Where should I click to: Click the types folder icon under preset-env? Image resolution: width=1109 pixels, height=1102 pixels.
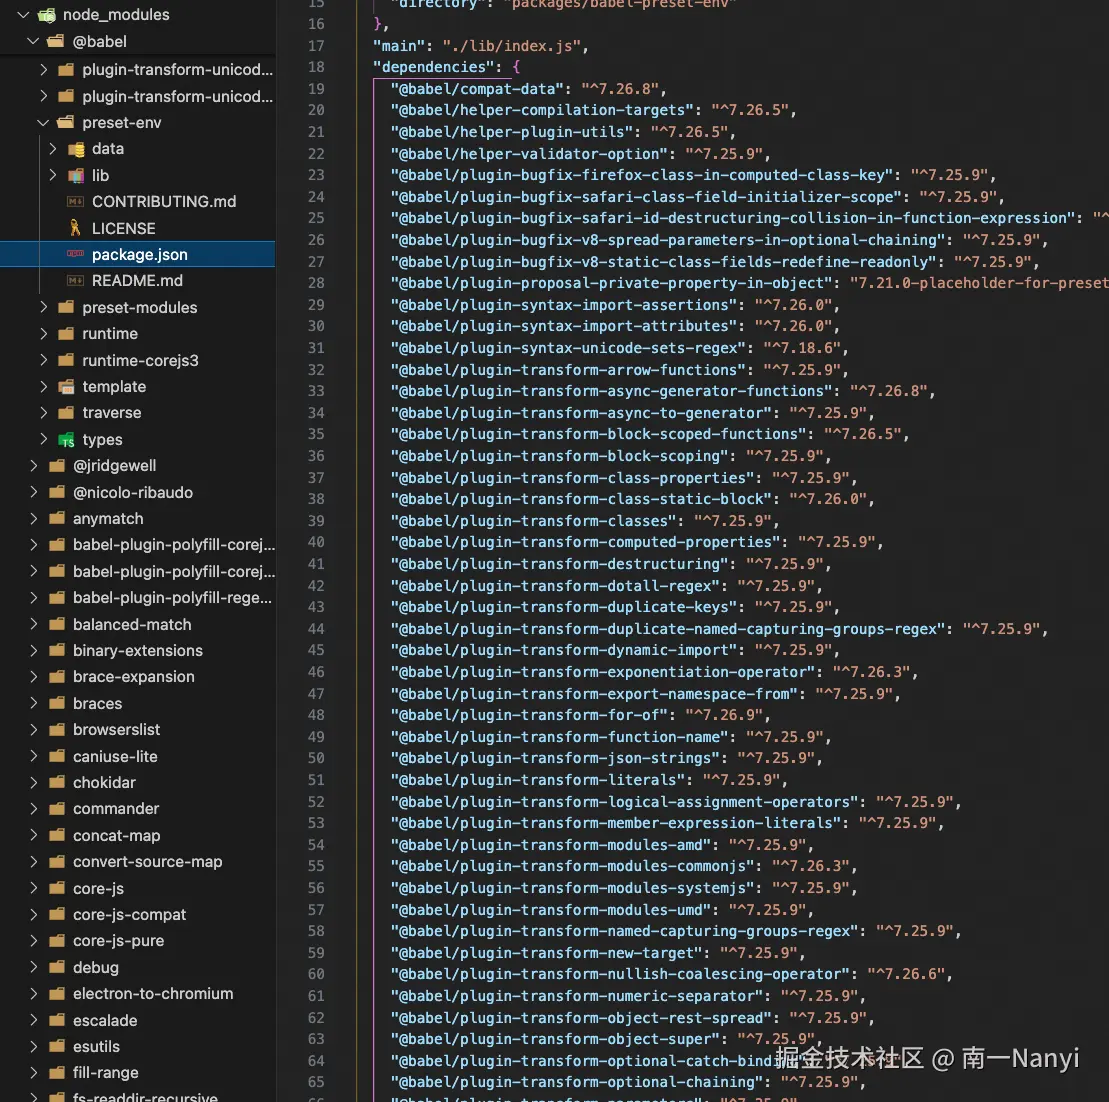pyautogui.click(x=65, y=439)
